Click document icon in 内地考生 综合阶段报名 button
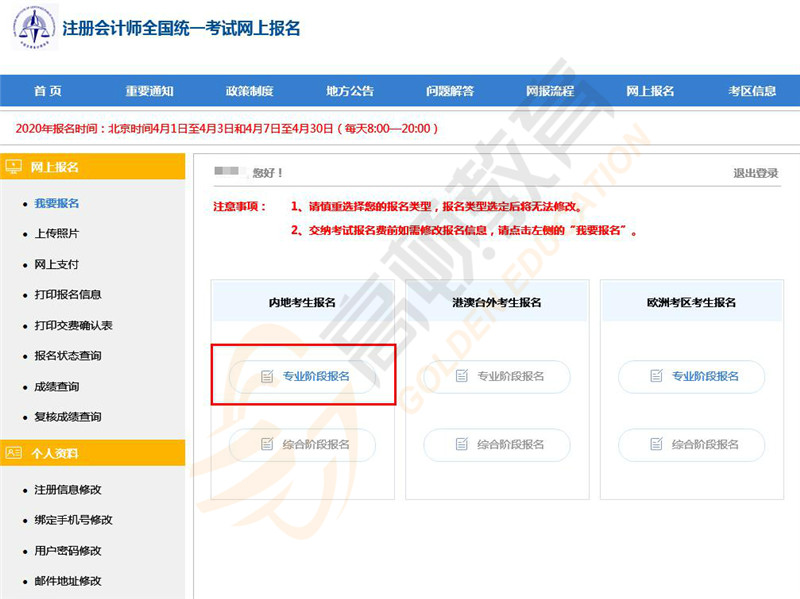Viewport: 800px width, 599px height. coord(267,445)
